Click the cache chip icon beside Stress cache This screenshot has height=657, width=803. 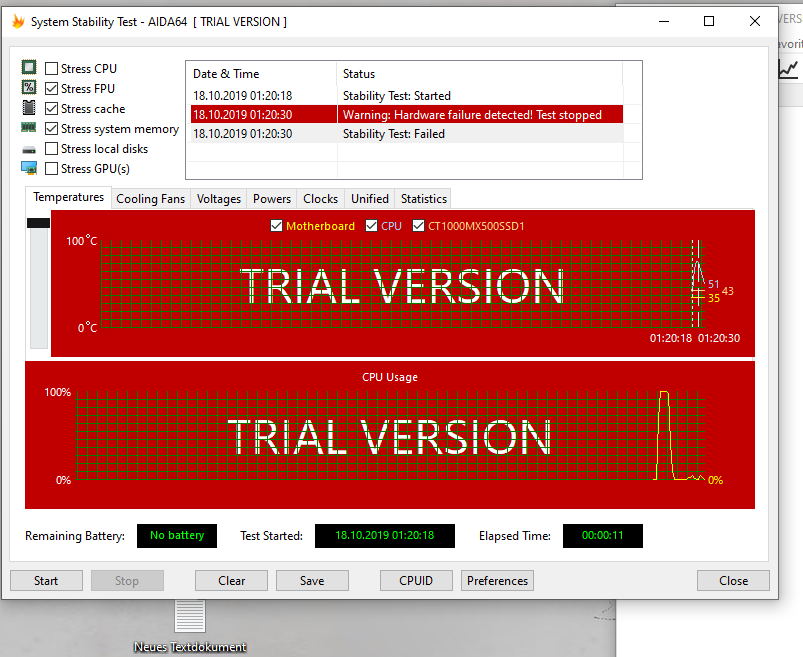click(29, 108)
